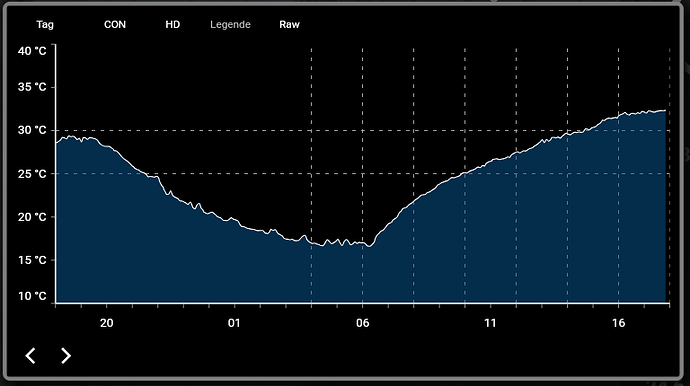Show the Legende of the chart
Viewport: 690px width, 386px height.
pos(230,25)
